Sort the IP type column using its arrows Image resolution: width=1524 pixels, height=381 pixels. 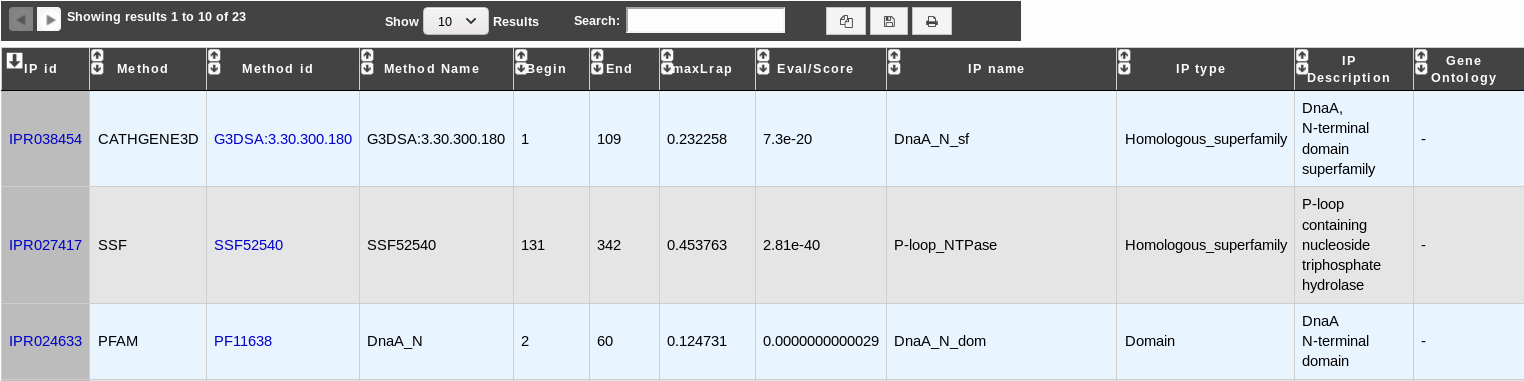click(1124, 62)
